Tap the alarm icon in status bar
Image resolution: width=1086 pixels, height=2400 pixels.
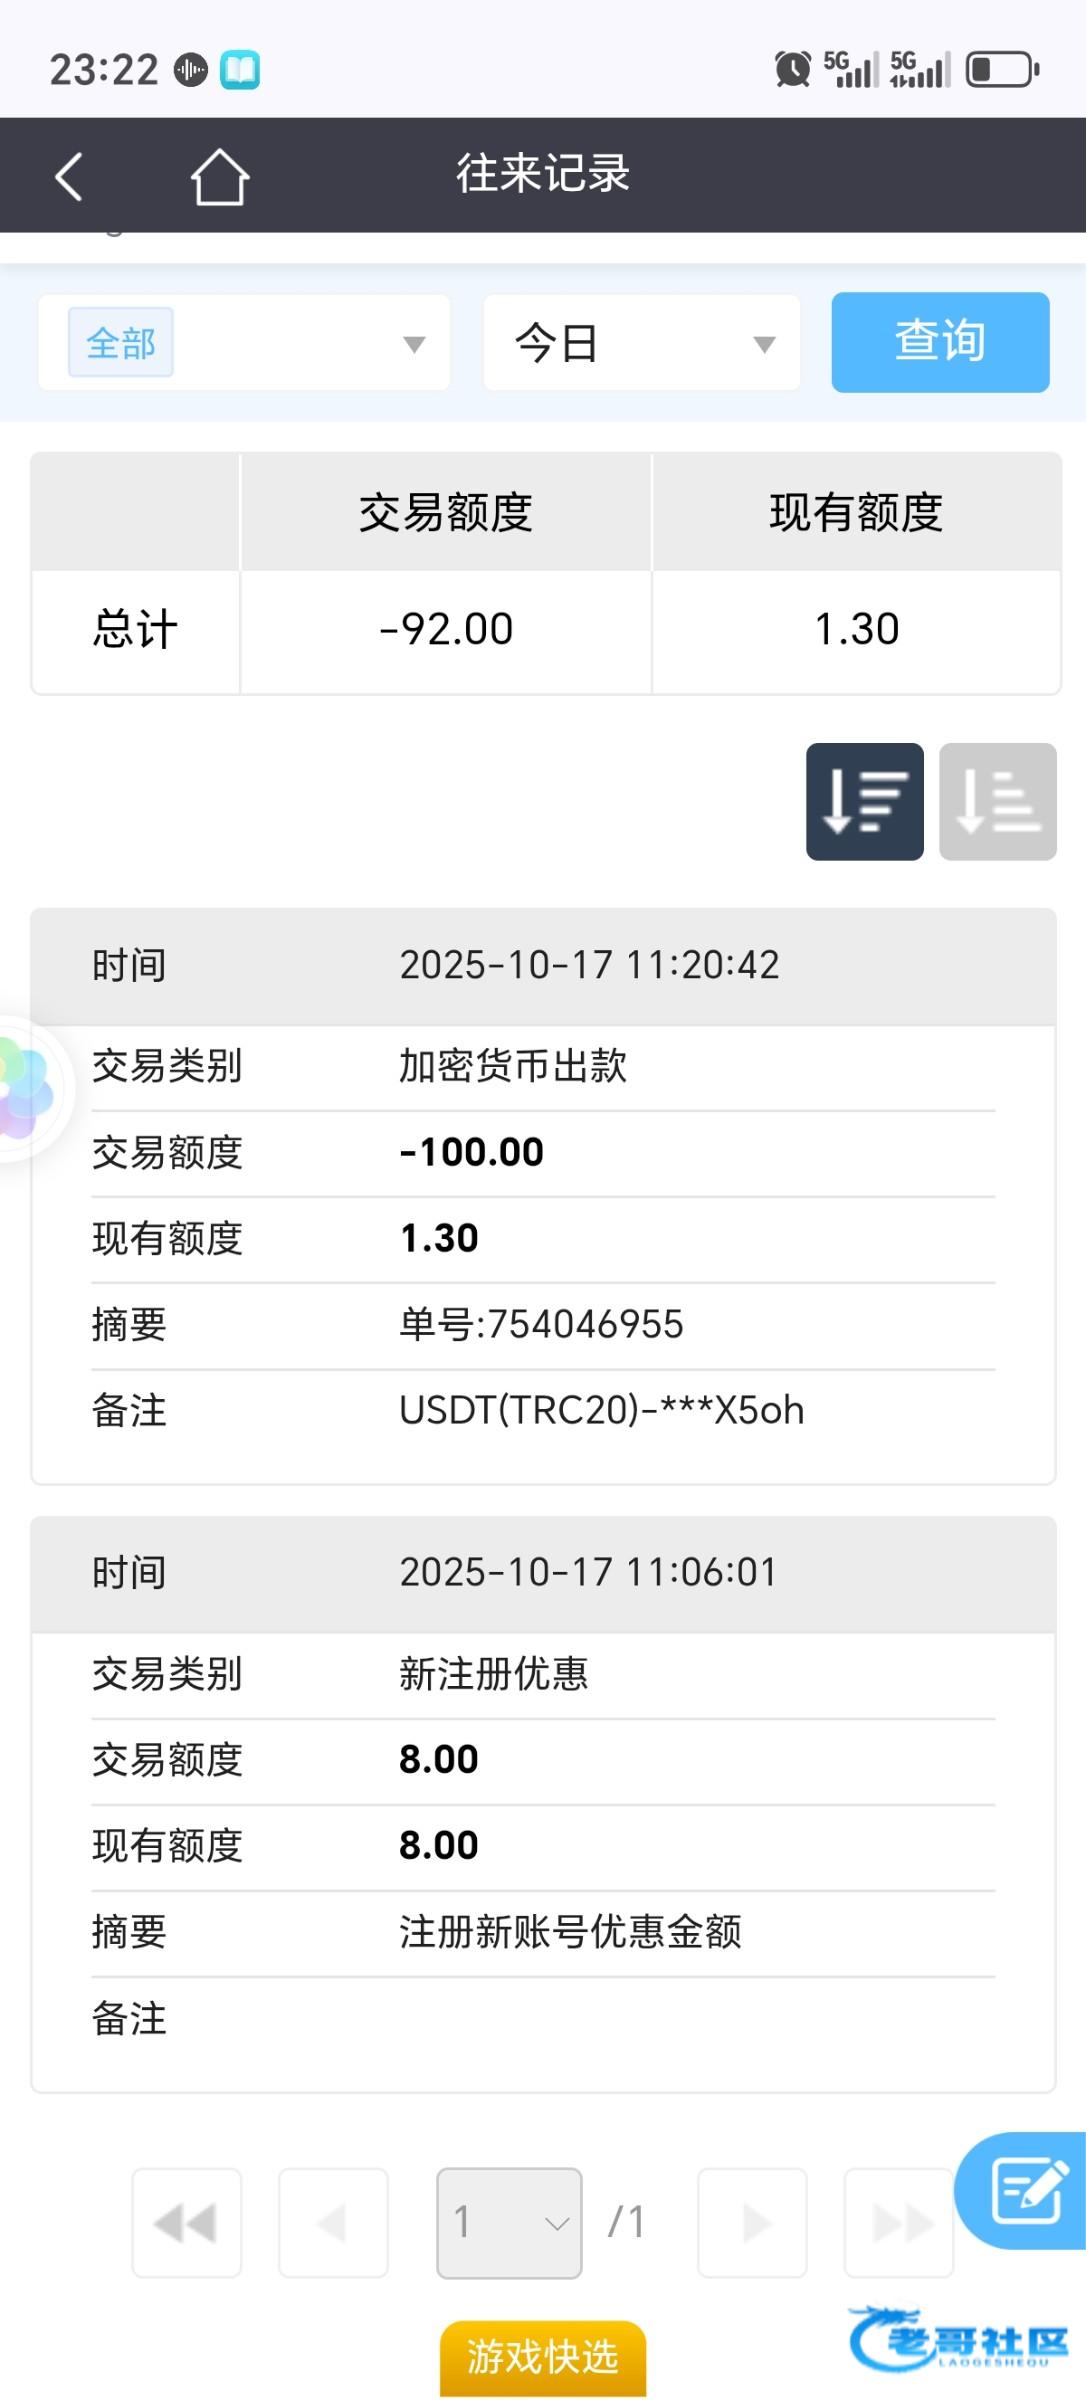coord(792,69)
